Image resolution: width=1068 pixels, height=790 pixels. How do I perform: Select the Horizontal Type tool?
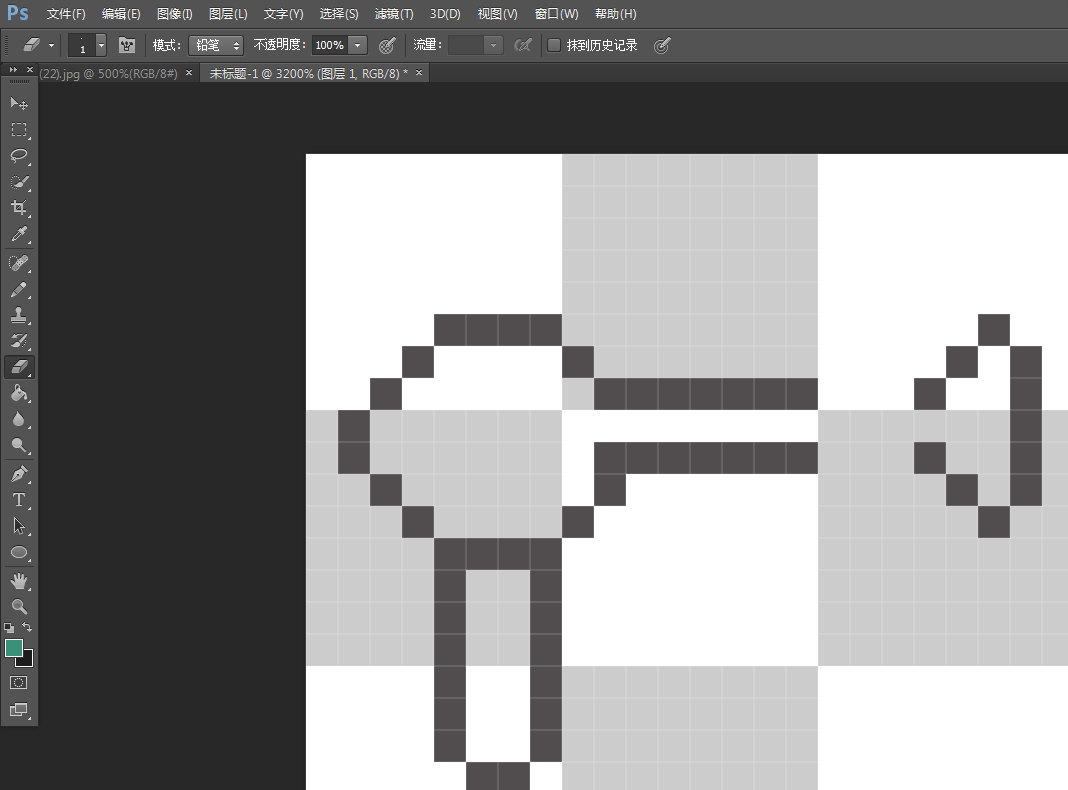tap(19, 500)
